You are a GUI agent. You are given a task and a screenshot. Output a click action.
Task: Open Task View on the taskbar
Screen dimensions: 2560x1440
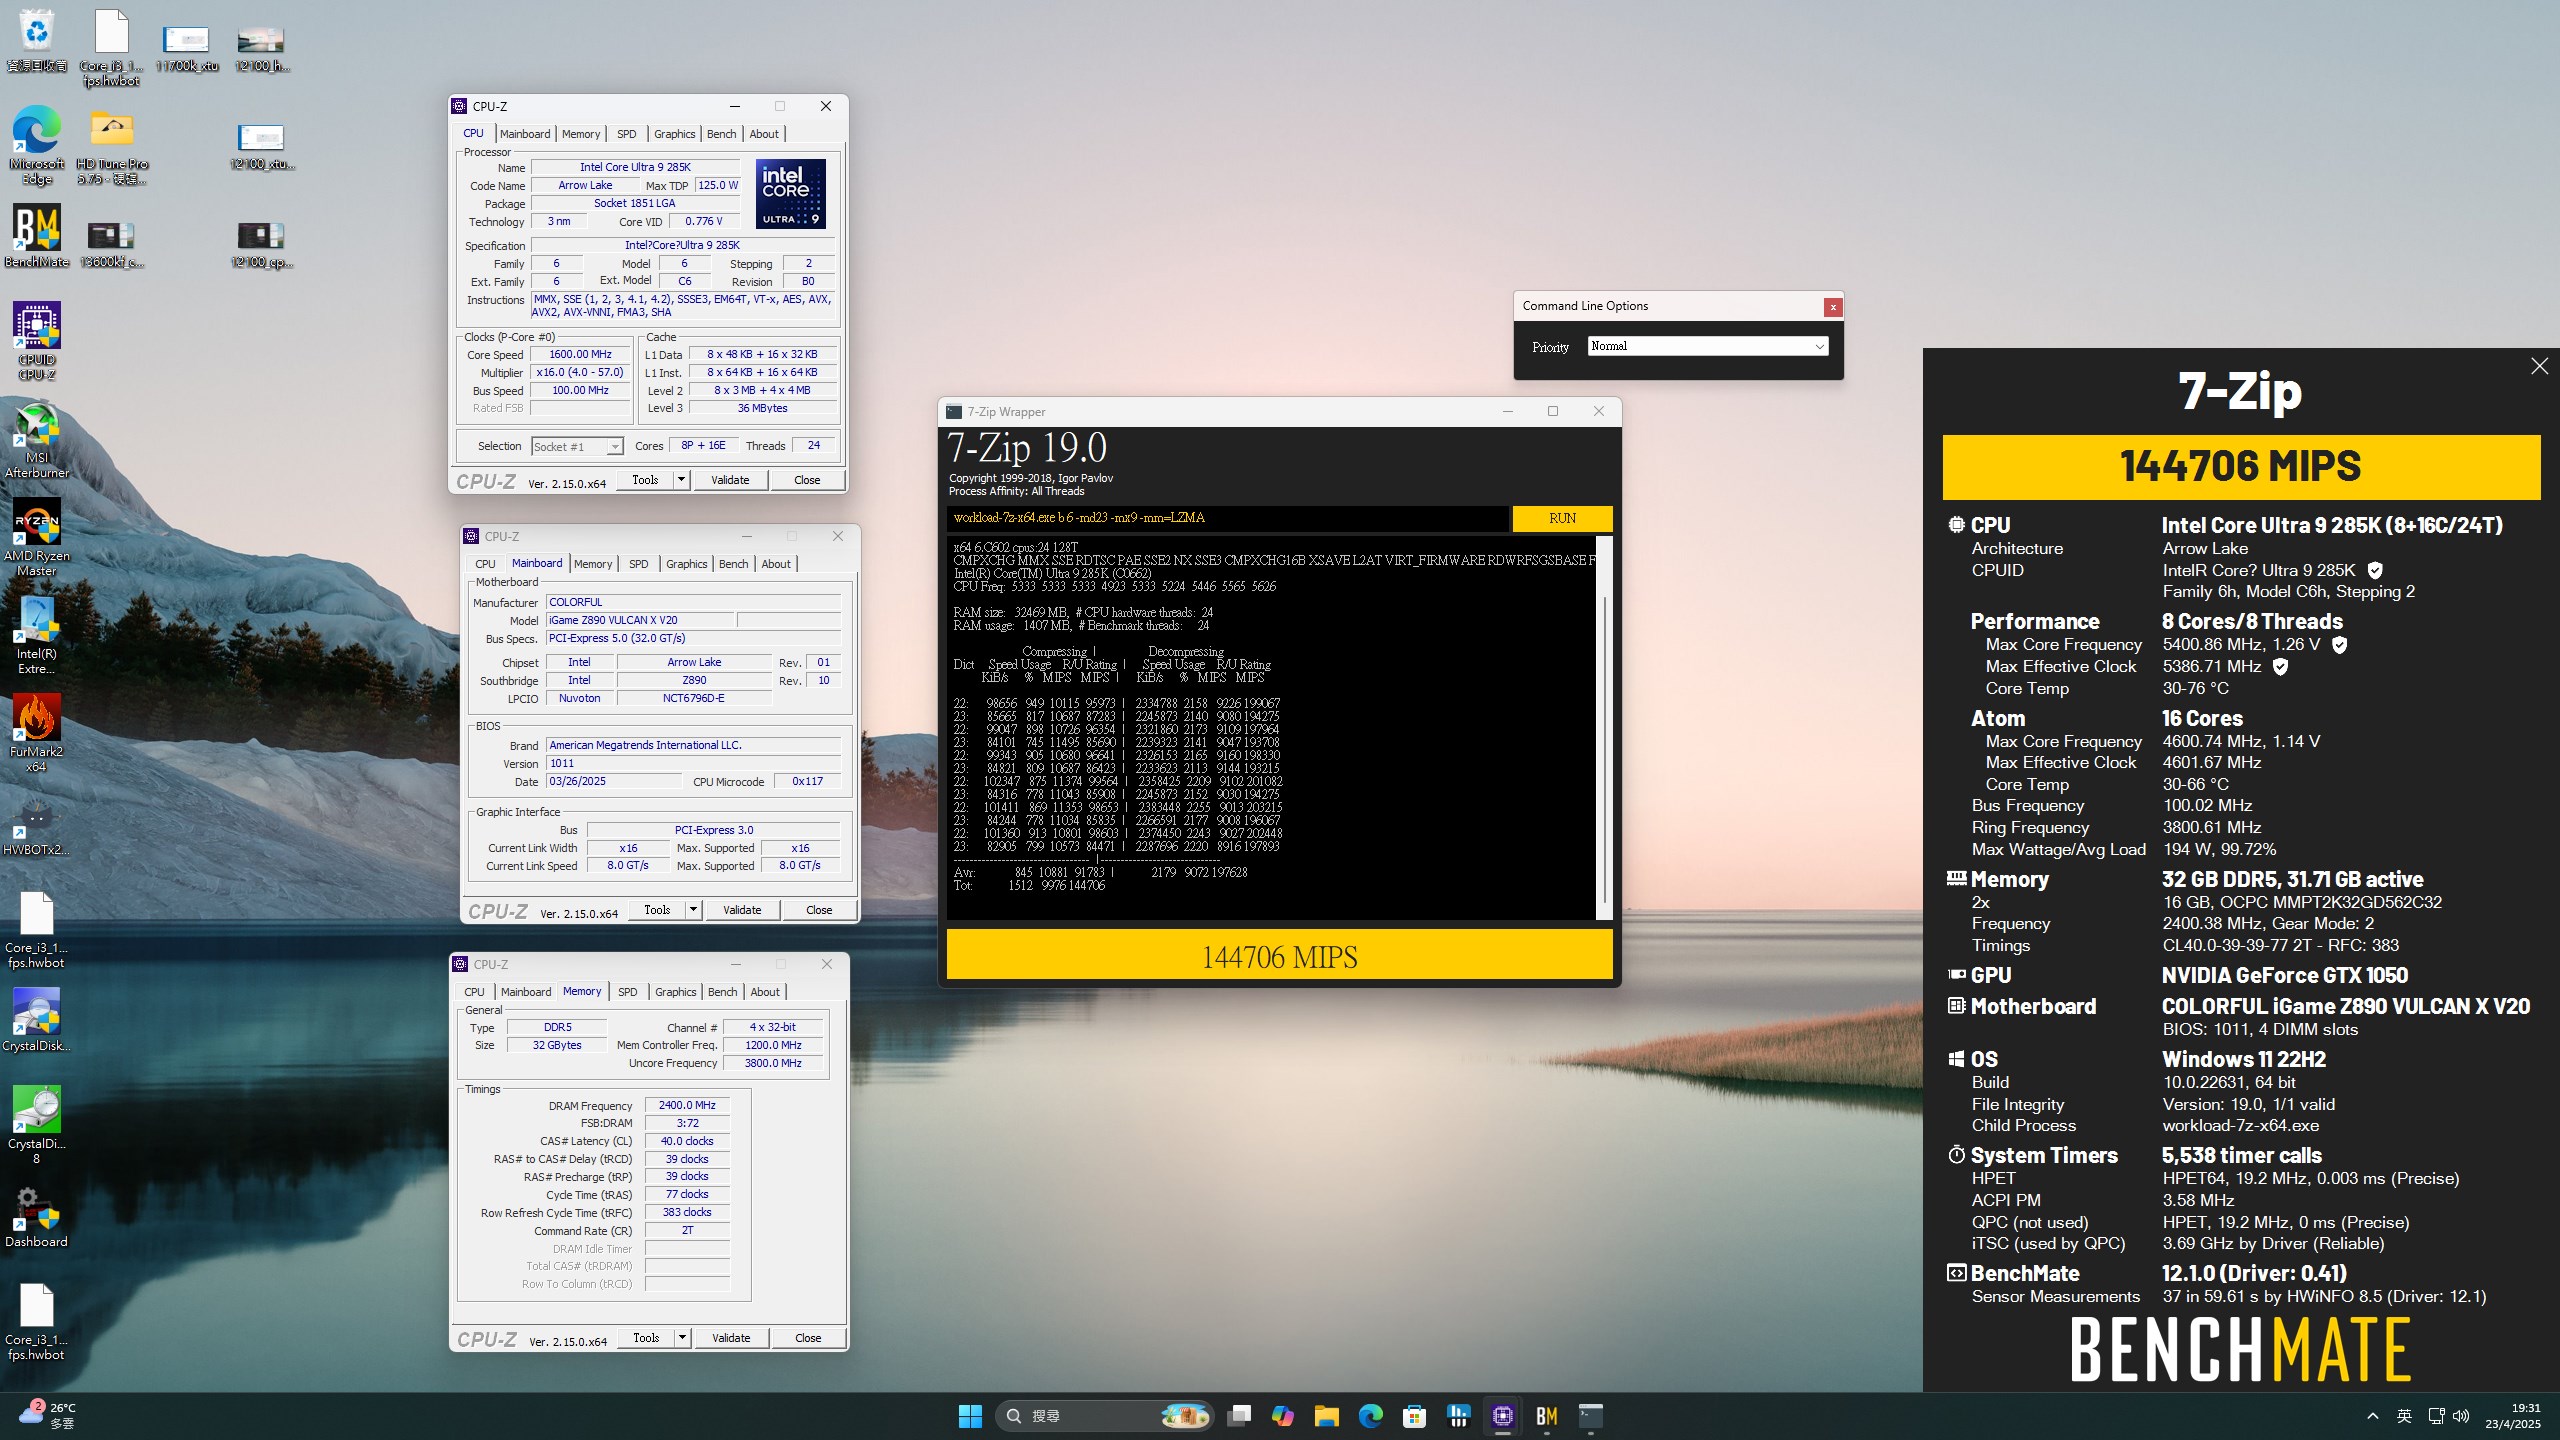click(x=1239, y=1416)
